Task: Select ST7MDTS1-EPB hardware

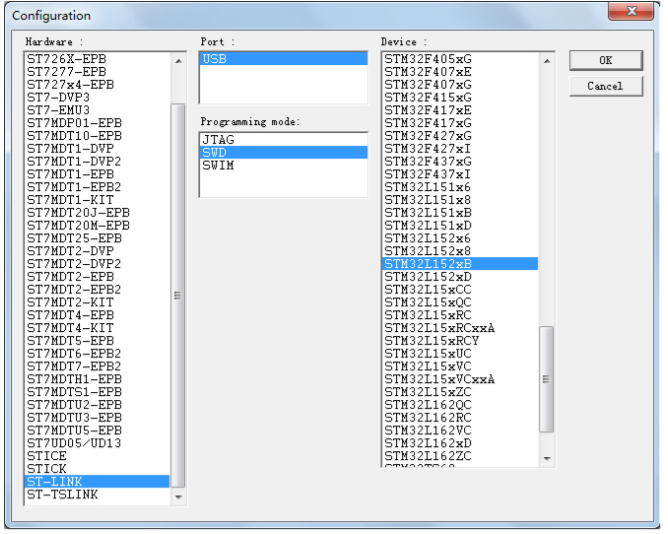Action: [98, 392]
